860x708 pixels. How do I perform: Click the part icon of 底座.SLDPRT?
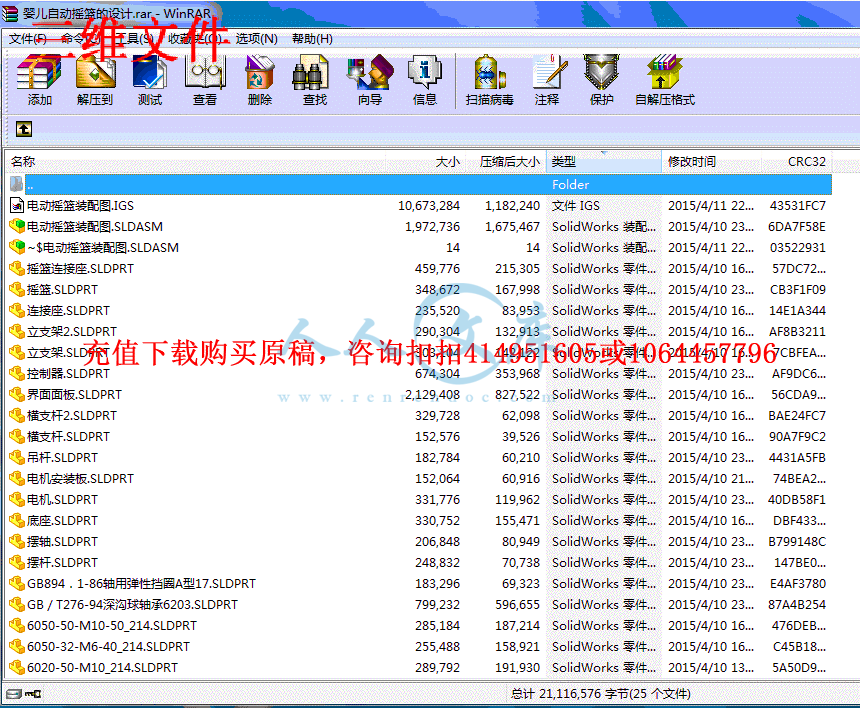pos(17,520)
